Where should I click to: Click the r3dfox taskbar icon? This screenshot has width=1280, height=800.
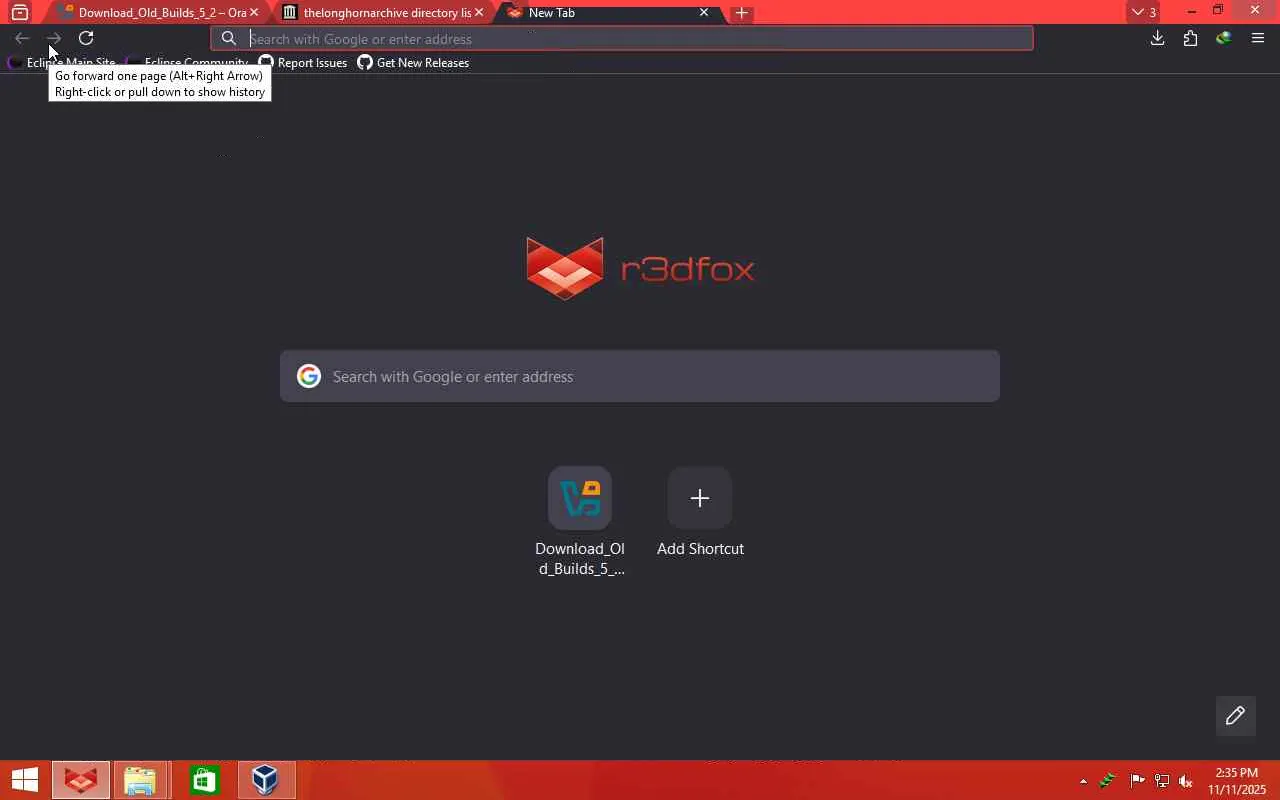(x=81, y=780)
